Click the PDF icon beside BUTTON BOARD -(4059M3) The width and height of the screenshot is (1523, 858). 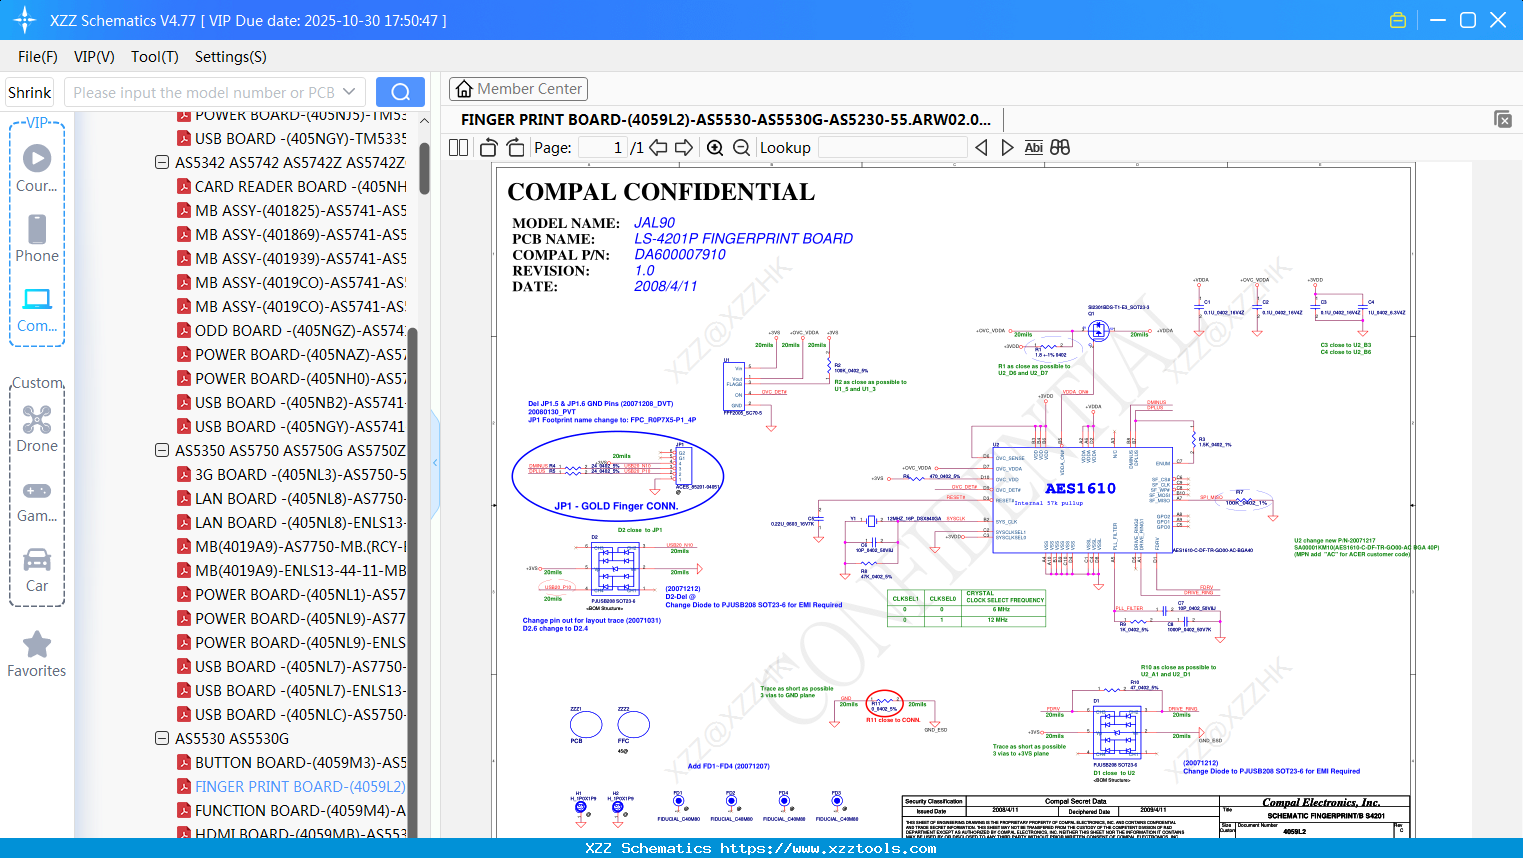coord(184,762)
